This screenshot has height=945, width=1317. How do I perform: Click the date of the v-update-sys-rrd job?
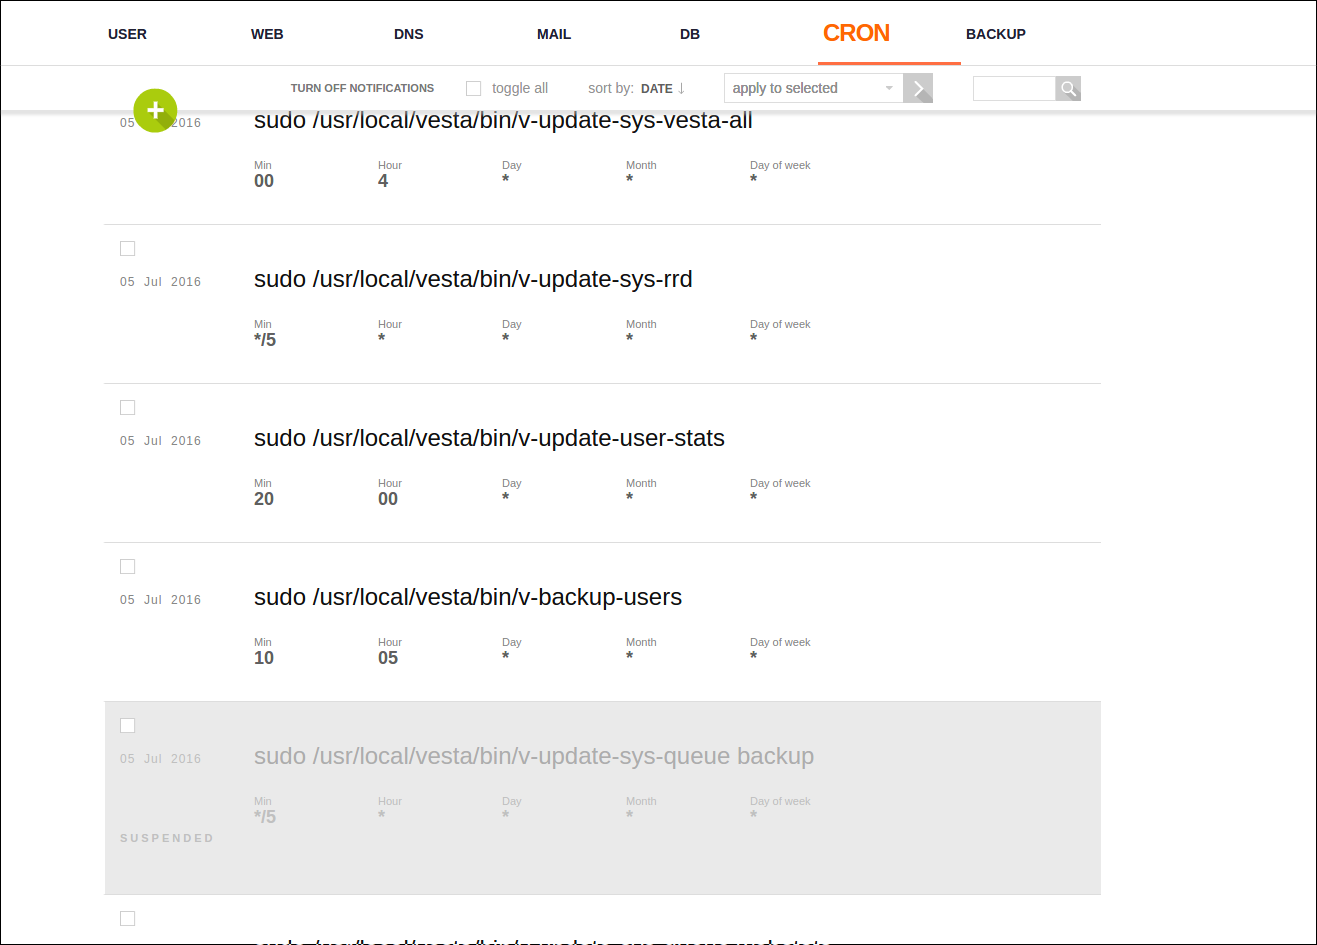coord(160,282)
